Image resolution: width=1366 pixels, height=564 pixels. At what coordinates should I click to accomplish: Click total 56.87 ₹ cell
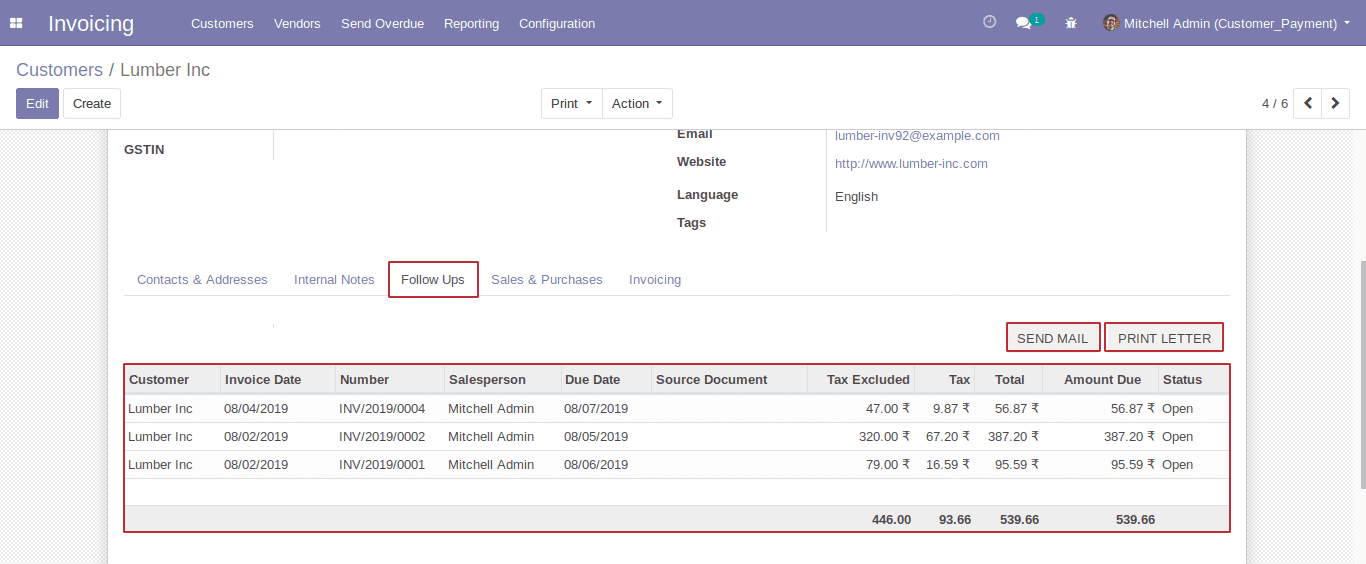1017,409
